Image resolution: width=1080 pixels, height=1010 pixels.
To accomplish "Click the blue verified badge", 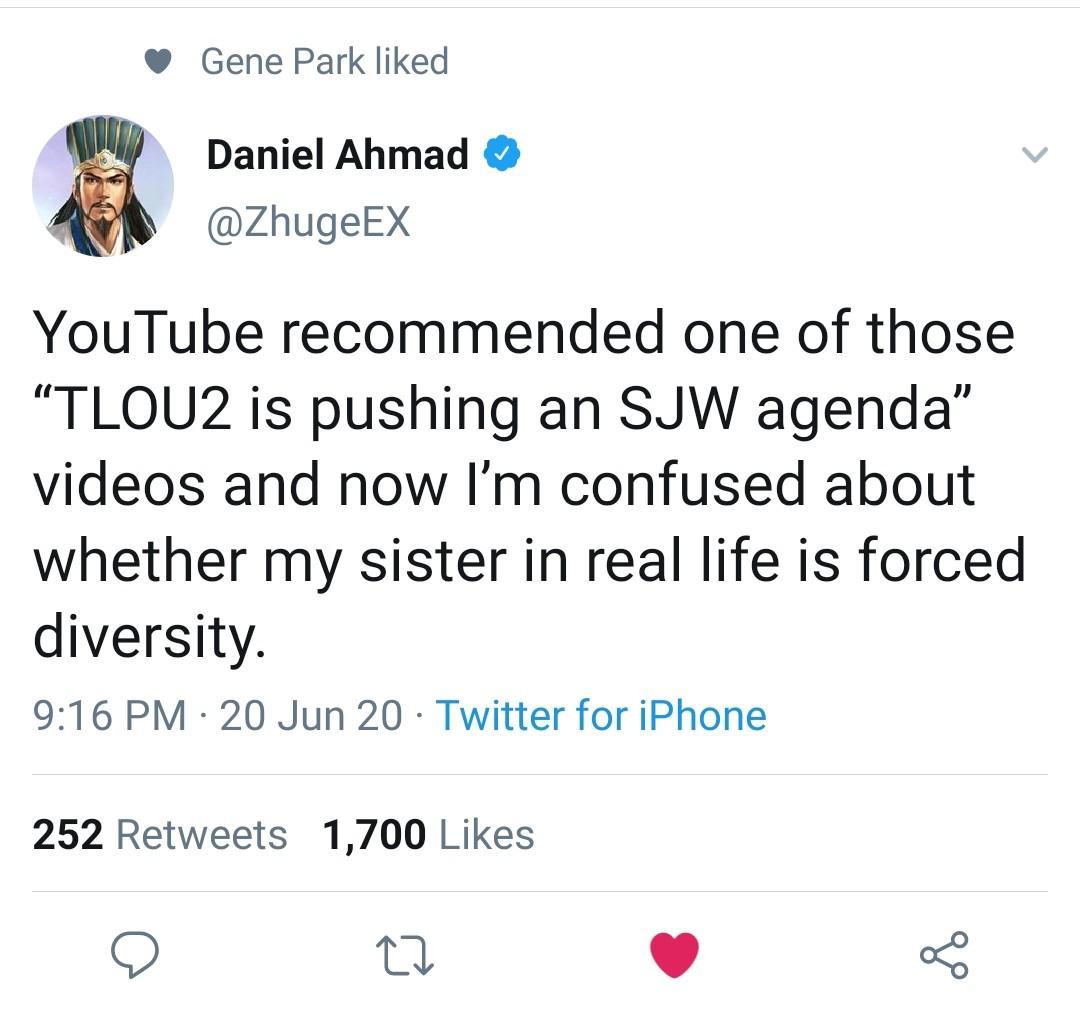I will point(500,154).
